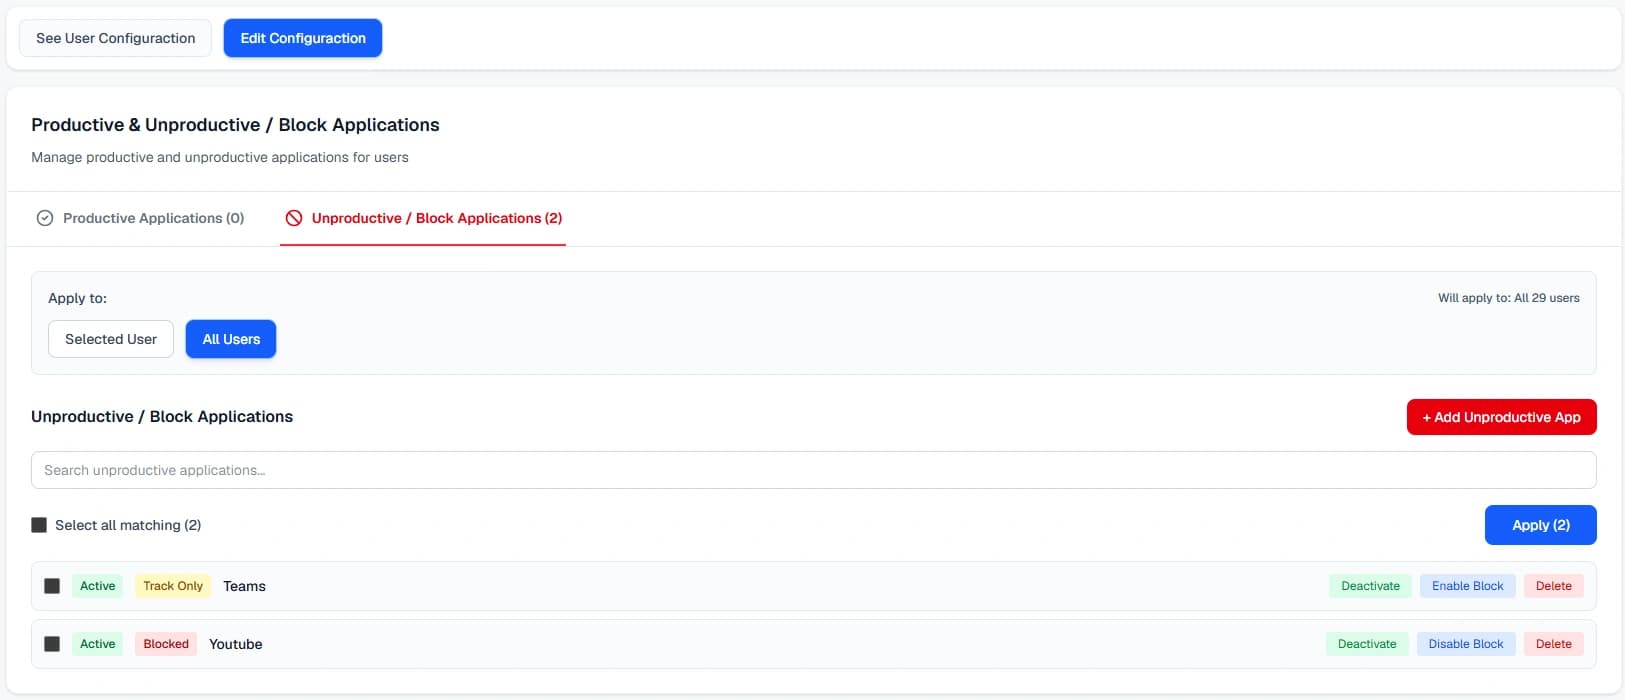Check the Youtube row checkbox

[x=52, y=644]
